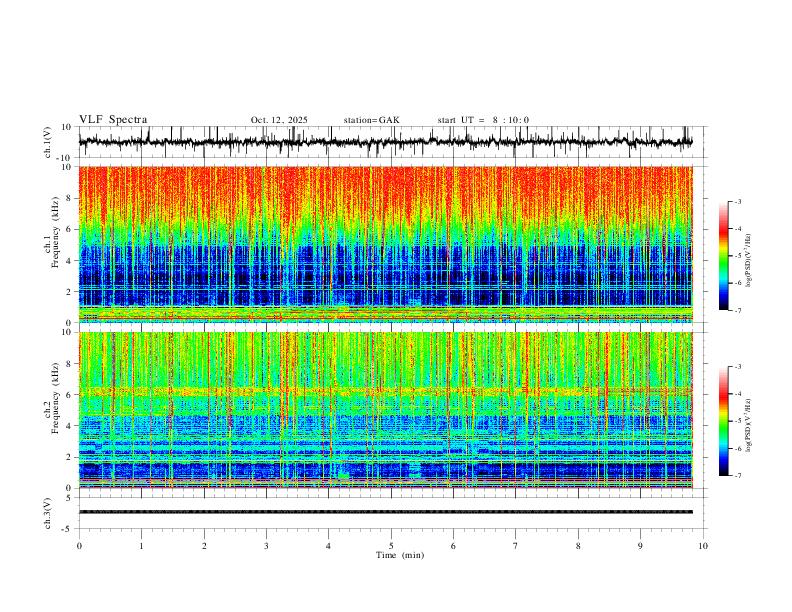Click the "VLF Spectra" title text
The height and width of the screenshot is (612, 792).
pyautogui.click(x=113, y=120)
